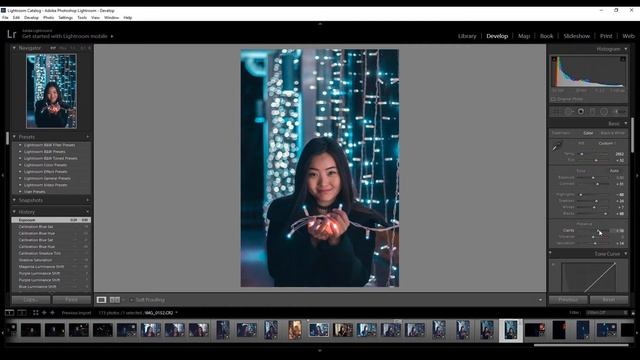Select the Radial Filter tool
Image resolution: width=640 pixels, height=360 pixels.
604,111
